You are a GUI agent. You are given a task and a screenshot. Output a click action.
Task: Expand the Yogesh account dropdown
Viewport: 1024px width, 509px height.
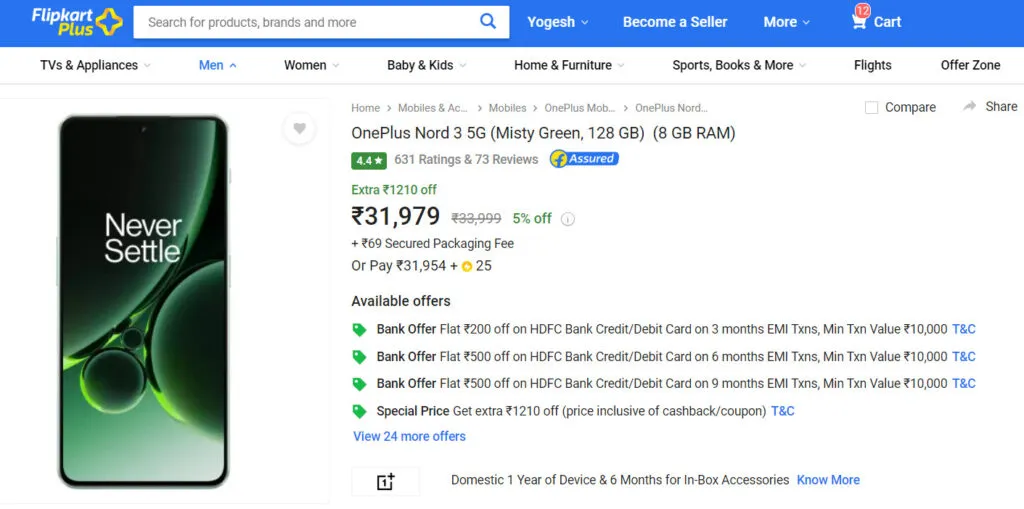click(x=558, y=22)
